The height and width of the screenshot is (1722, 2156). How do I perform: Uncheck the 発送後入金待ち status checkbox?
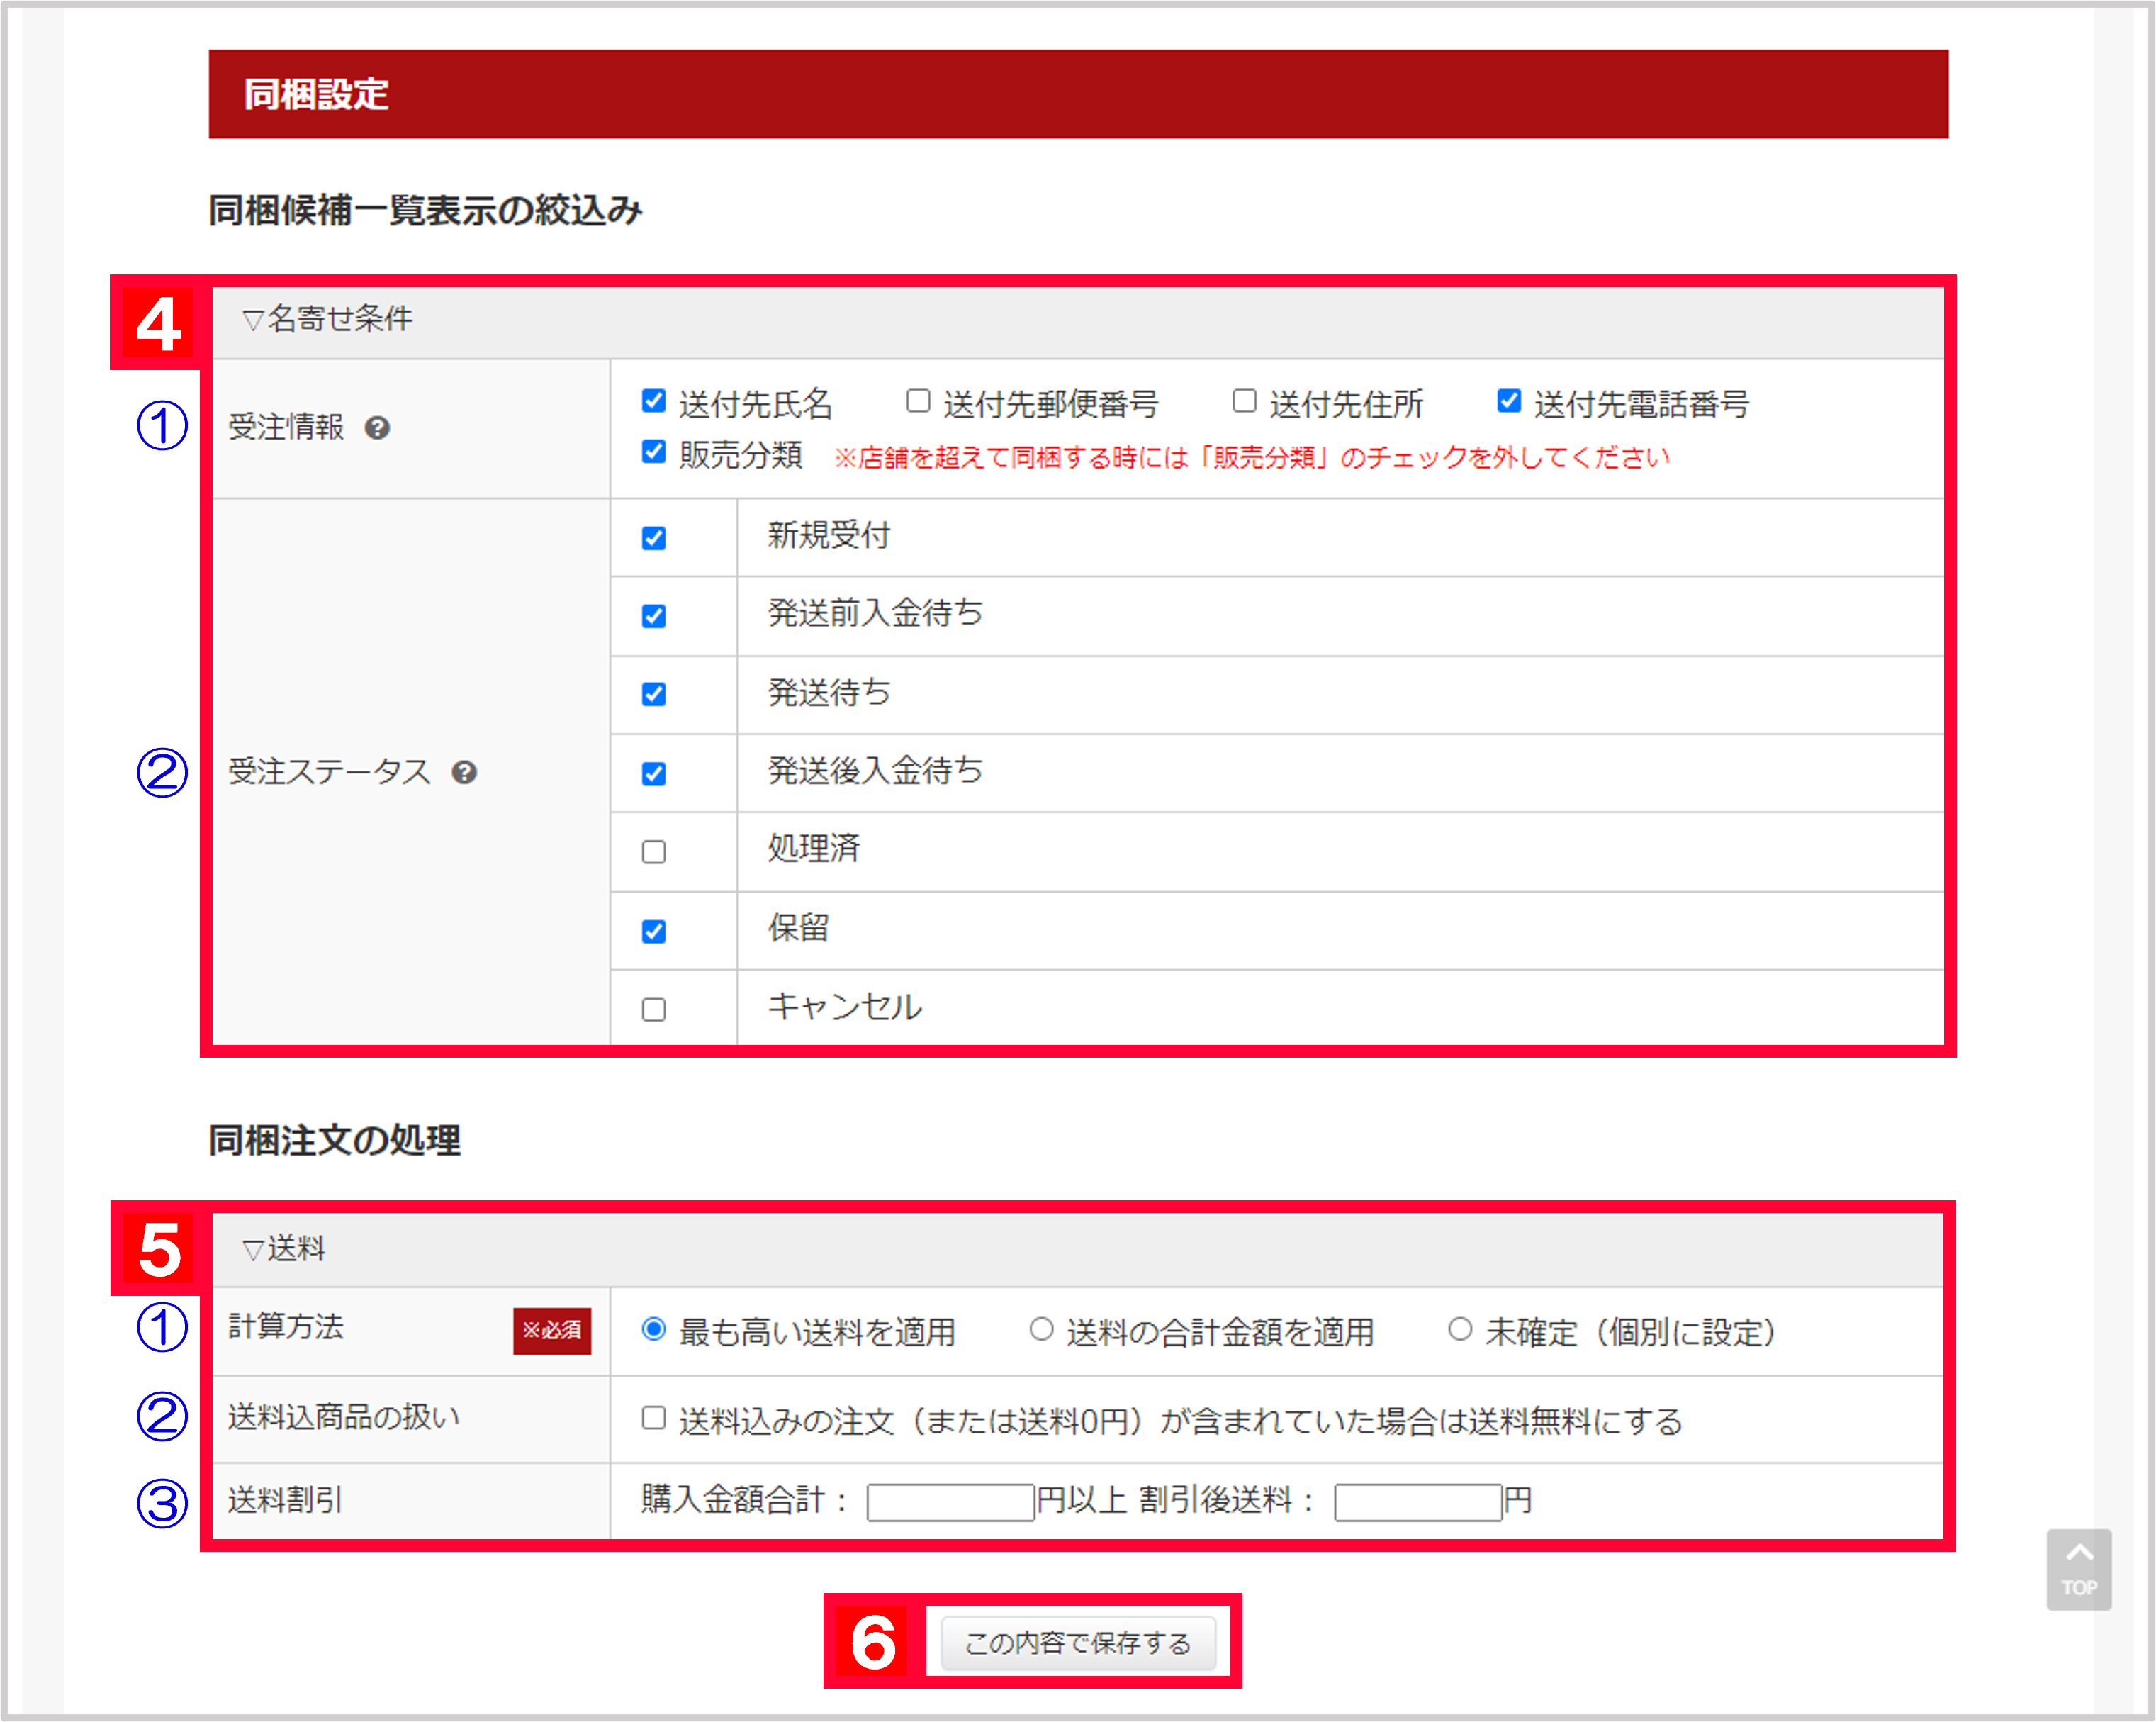654,773
